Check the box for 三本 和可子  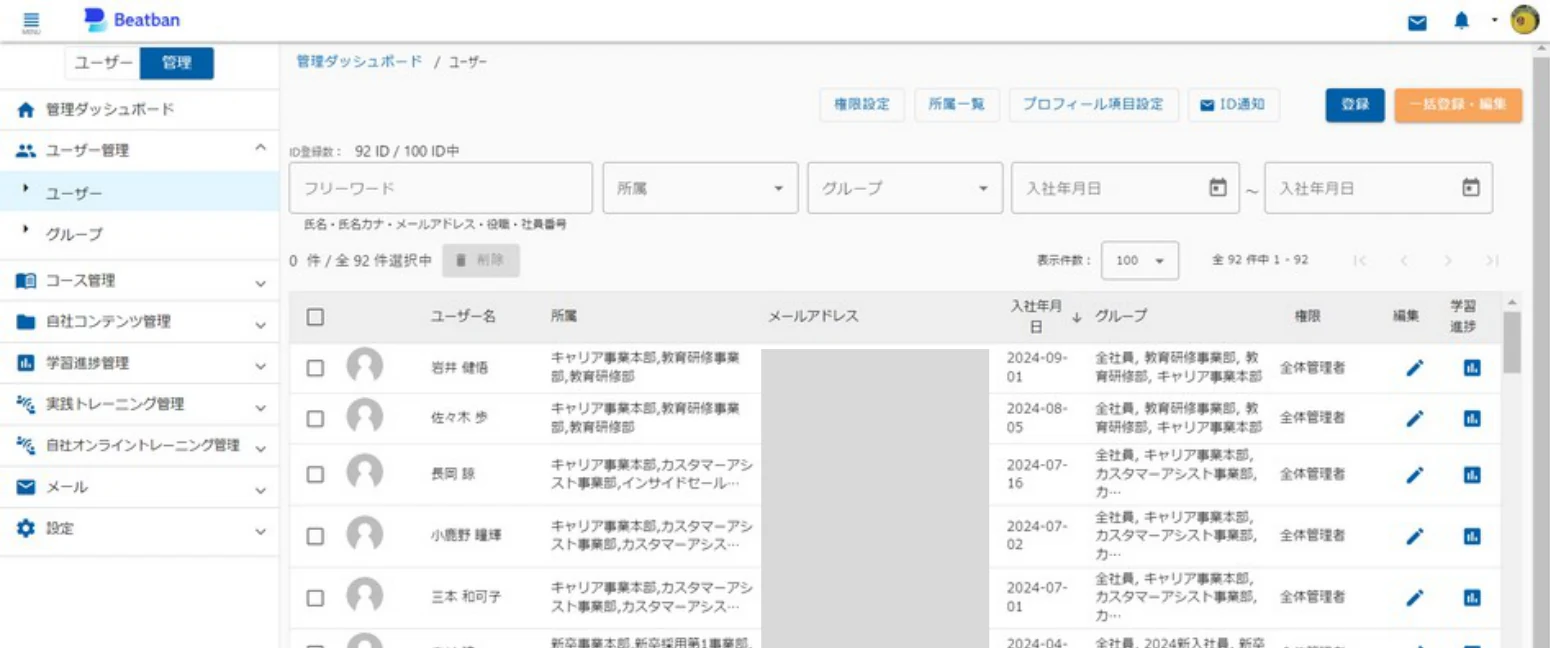point(315,598)
